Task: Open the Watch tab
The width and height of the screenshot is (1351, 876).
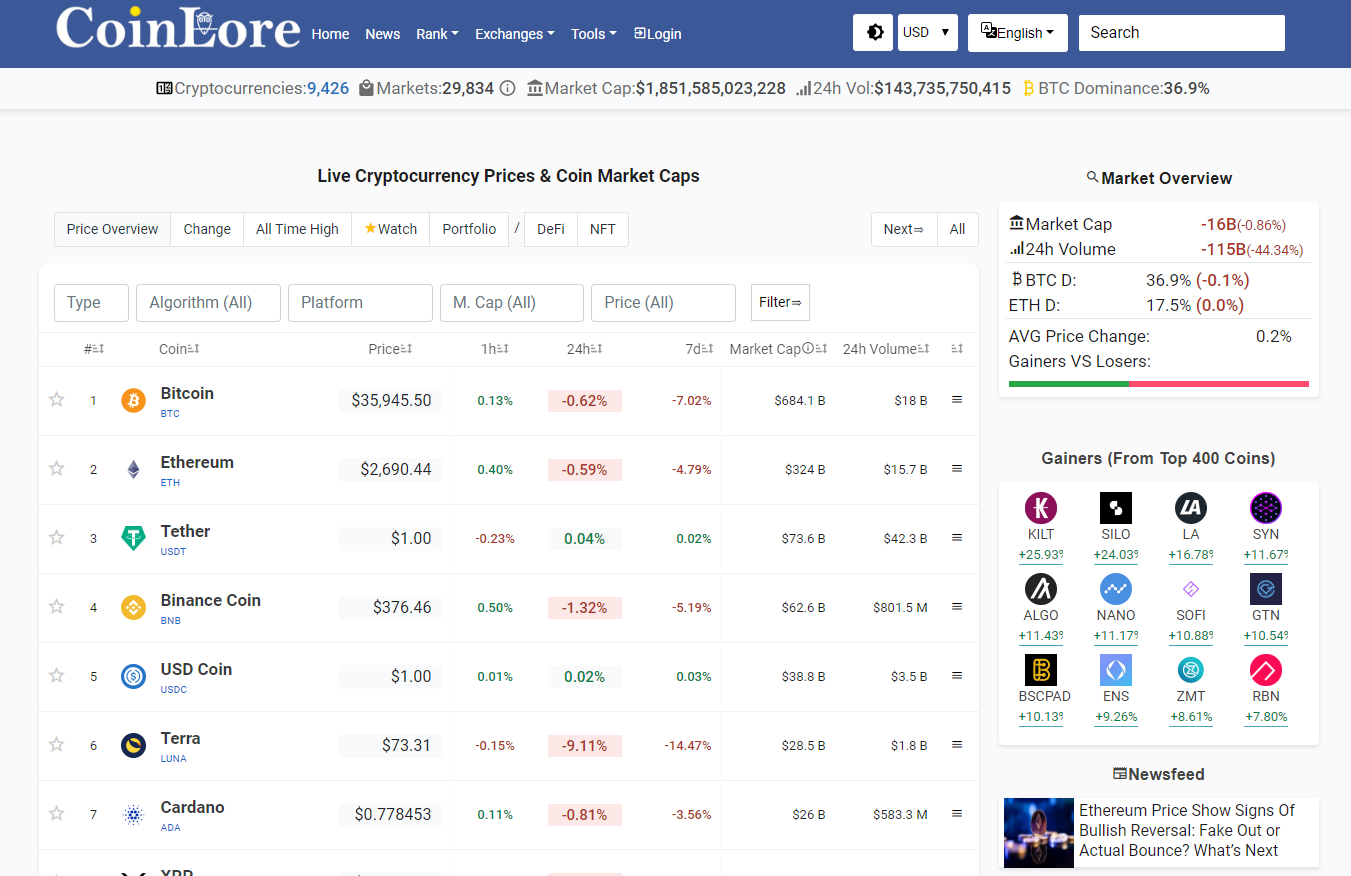Action: click(391, 229)
